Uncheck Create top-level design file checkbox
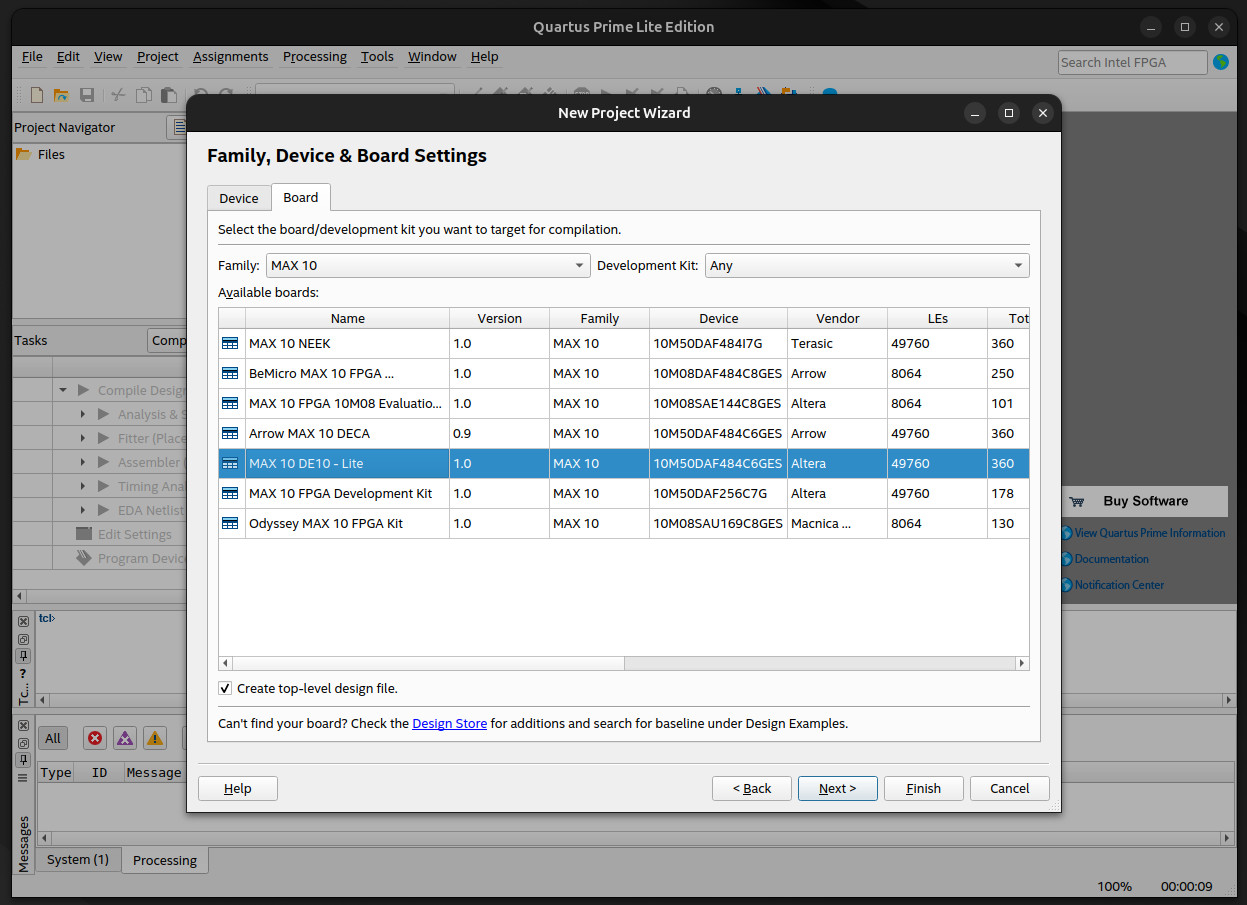This screenshot has height=905, width=1247. [225, 688]
